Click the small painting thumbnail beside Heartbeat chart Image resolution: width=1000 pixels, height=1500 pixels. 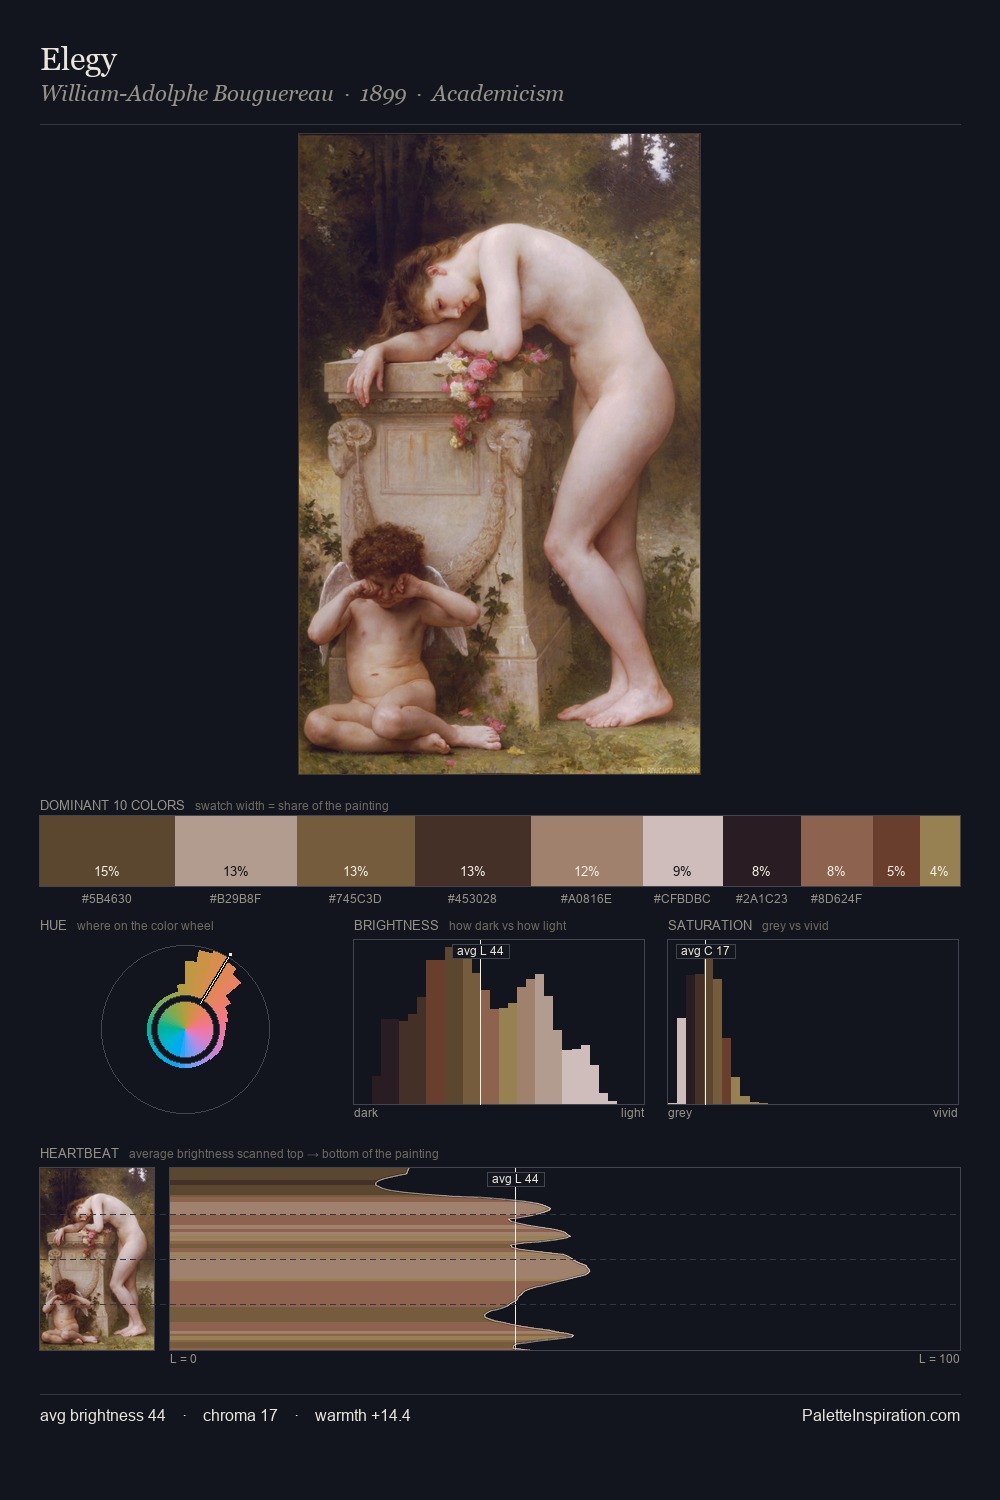click(97, 1259)
